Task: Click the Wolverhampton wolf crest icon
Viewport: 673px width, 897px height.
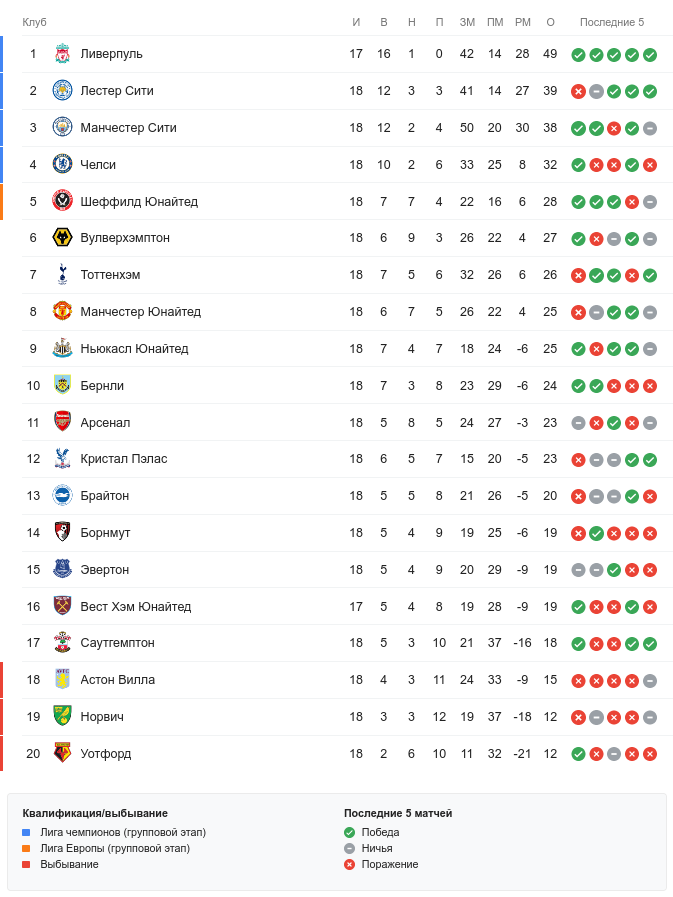Action: [62, 238]
